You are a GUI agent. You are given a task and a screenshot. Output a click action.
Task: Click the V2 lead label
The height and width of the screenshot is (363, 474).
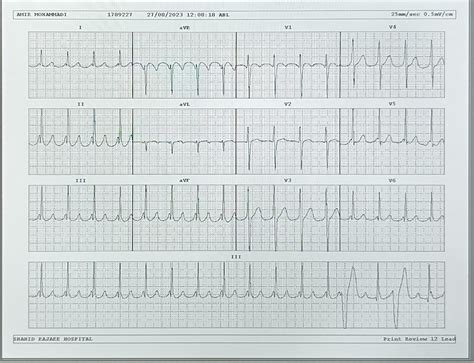tap(288, 104)
